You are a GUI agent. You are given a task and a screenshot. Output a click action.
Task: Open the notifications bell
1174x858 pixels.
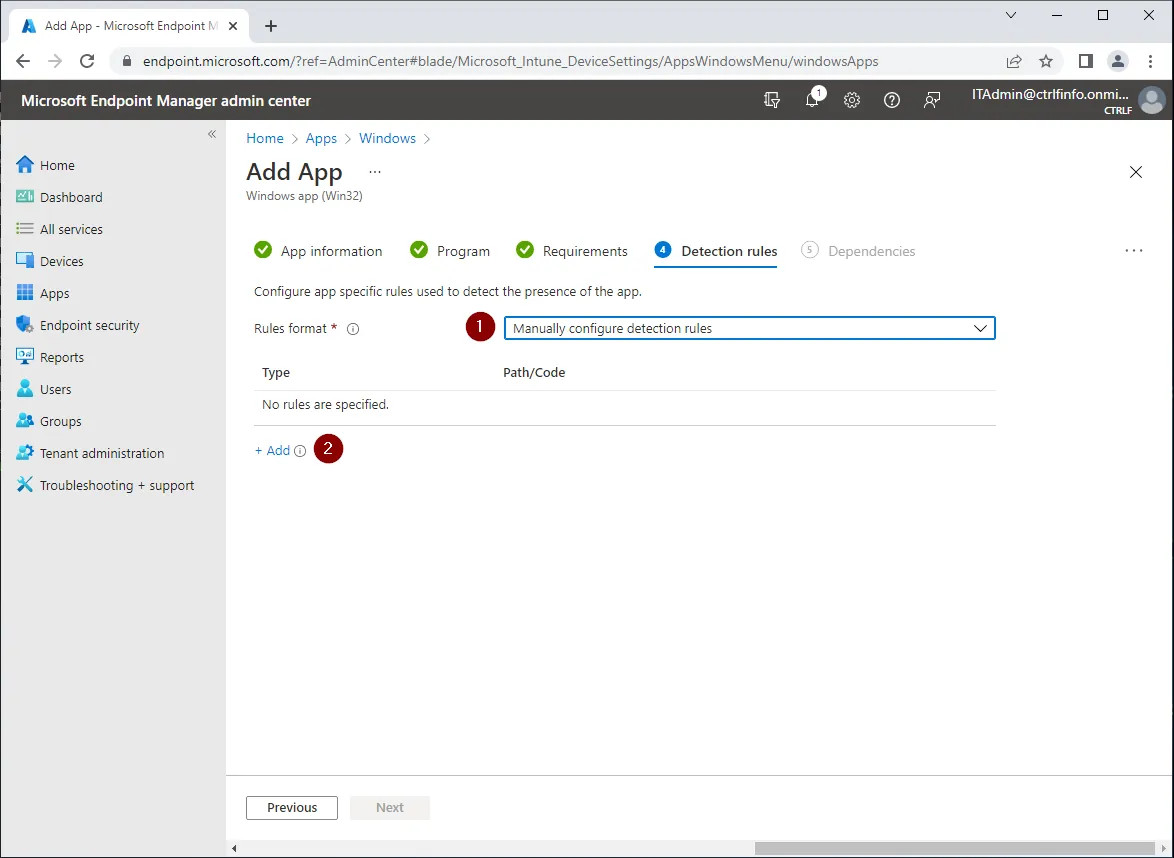[x=812, y=100]
